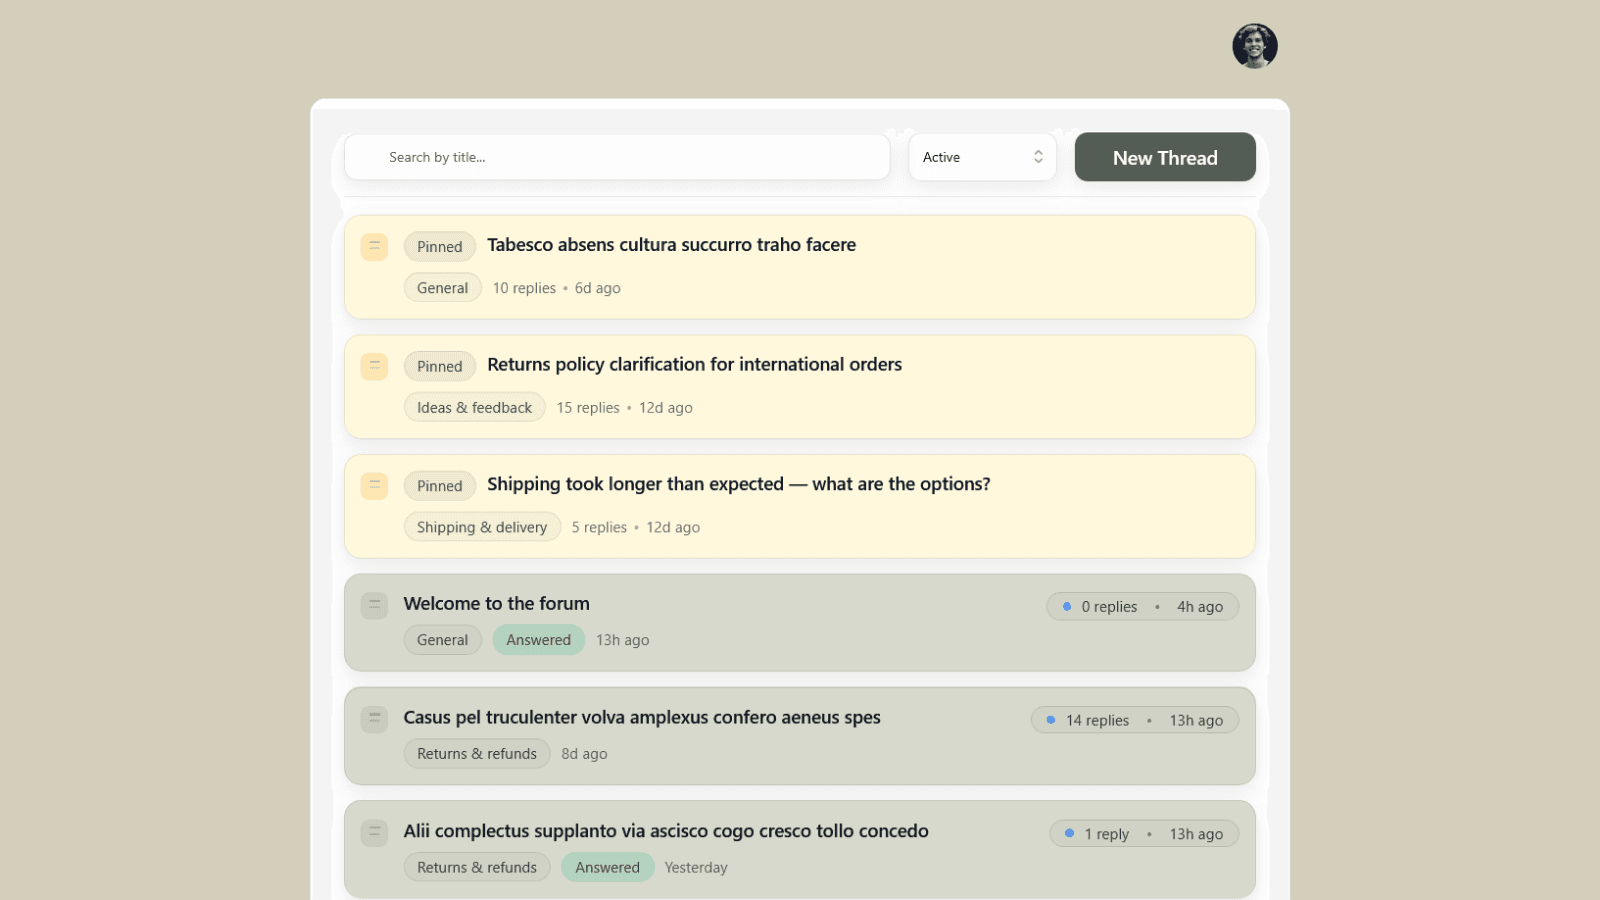Select Returns & refunds tag on Casus thread
This screenshot has height=900, width=1600.
click(x=477, y=754)
